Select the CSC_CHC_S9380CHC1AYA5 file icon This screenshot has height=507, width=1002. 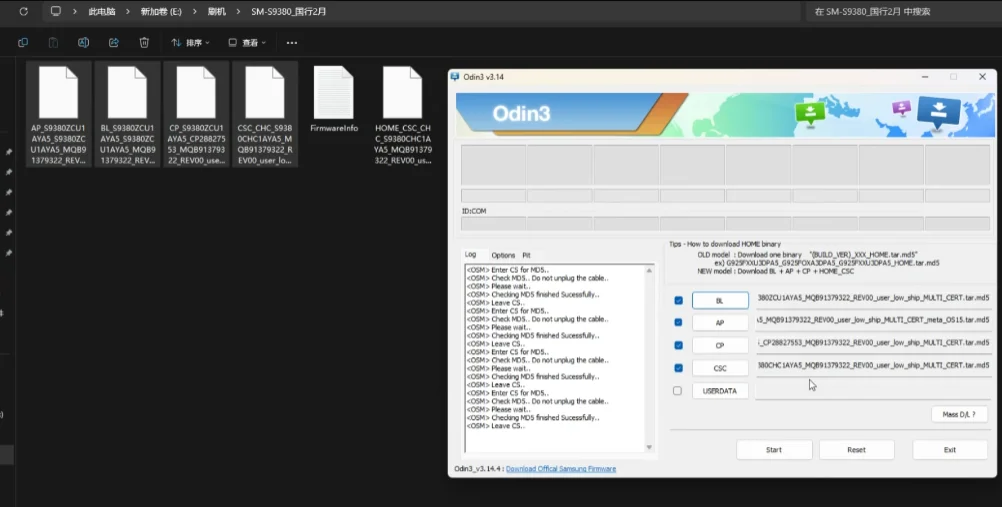[265, 93]
